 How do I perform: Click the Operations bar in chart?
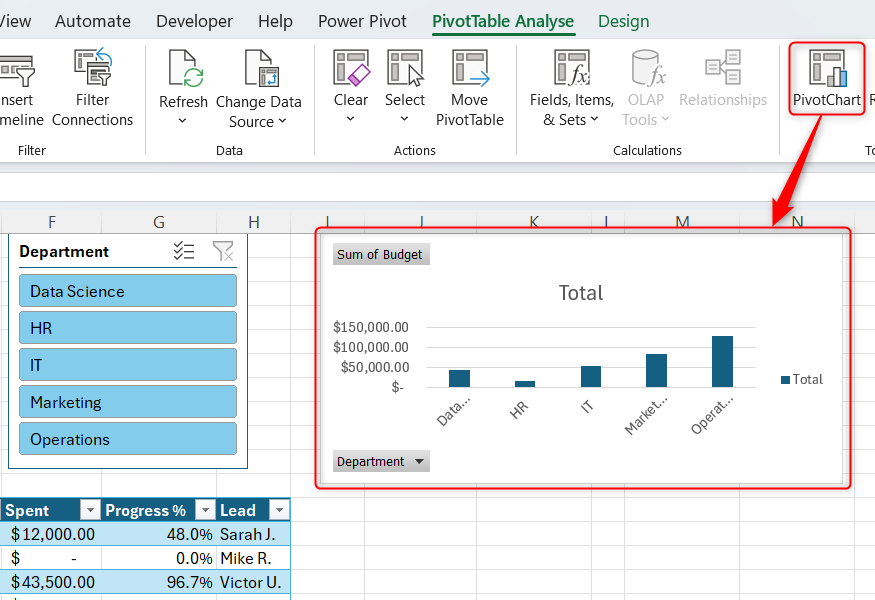(722, 361)
